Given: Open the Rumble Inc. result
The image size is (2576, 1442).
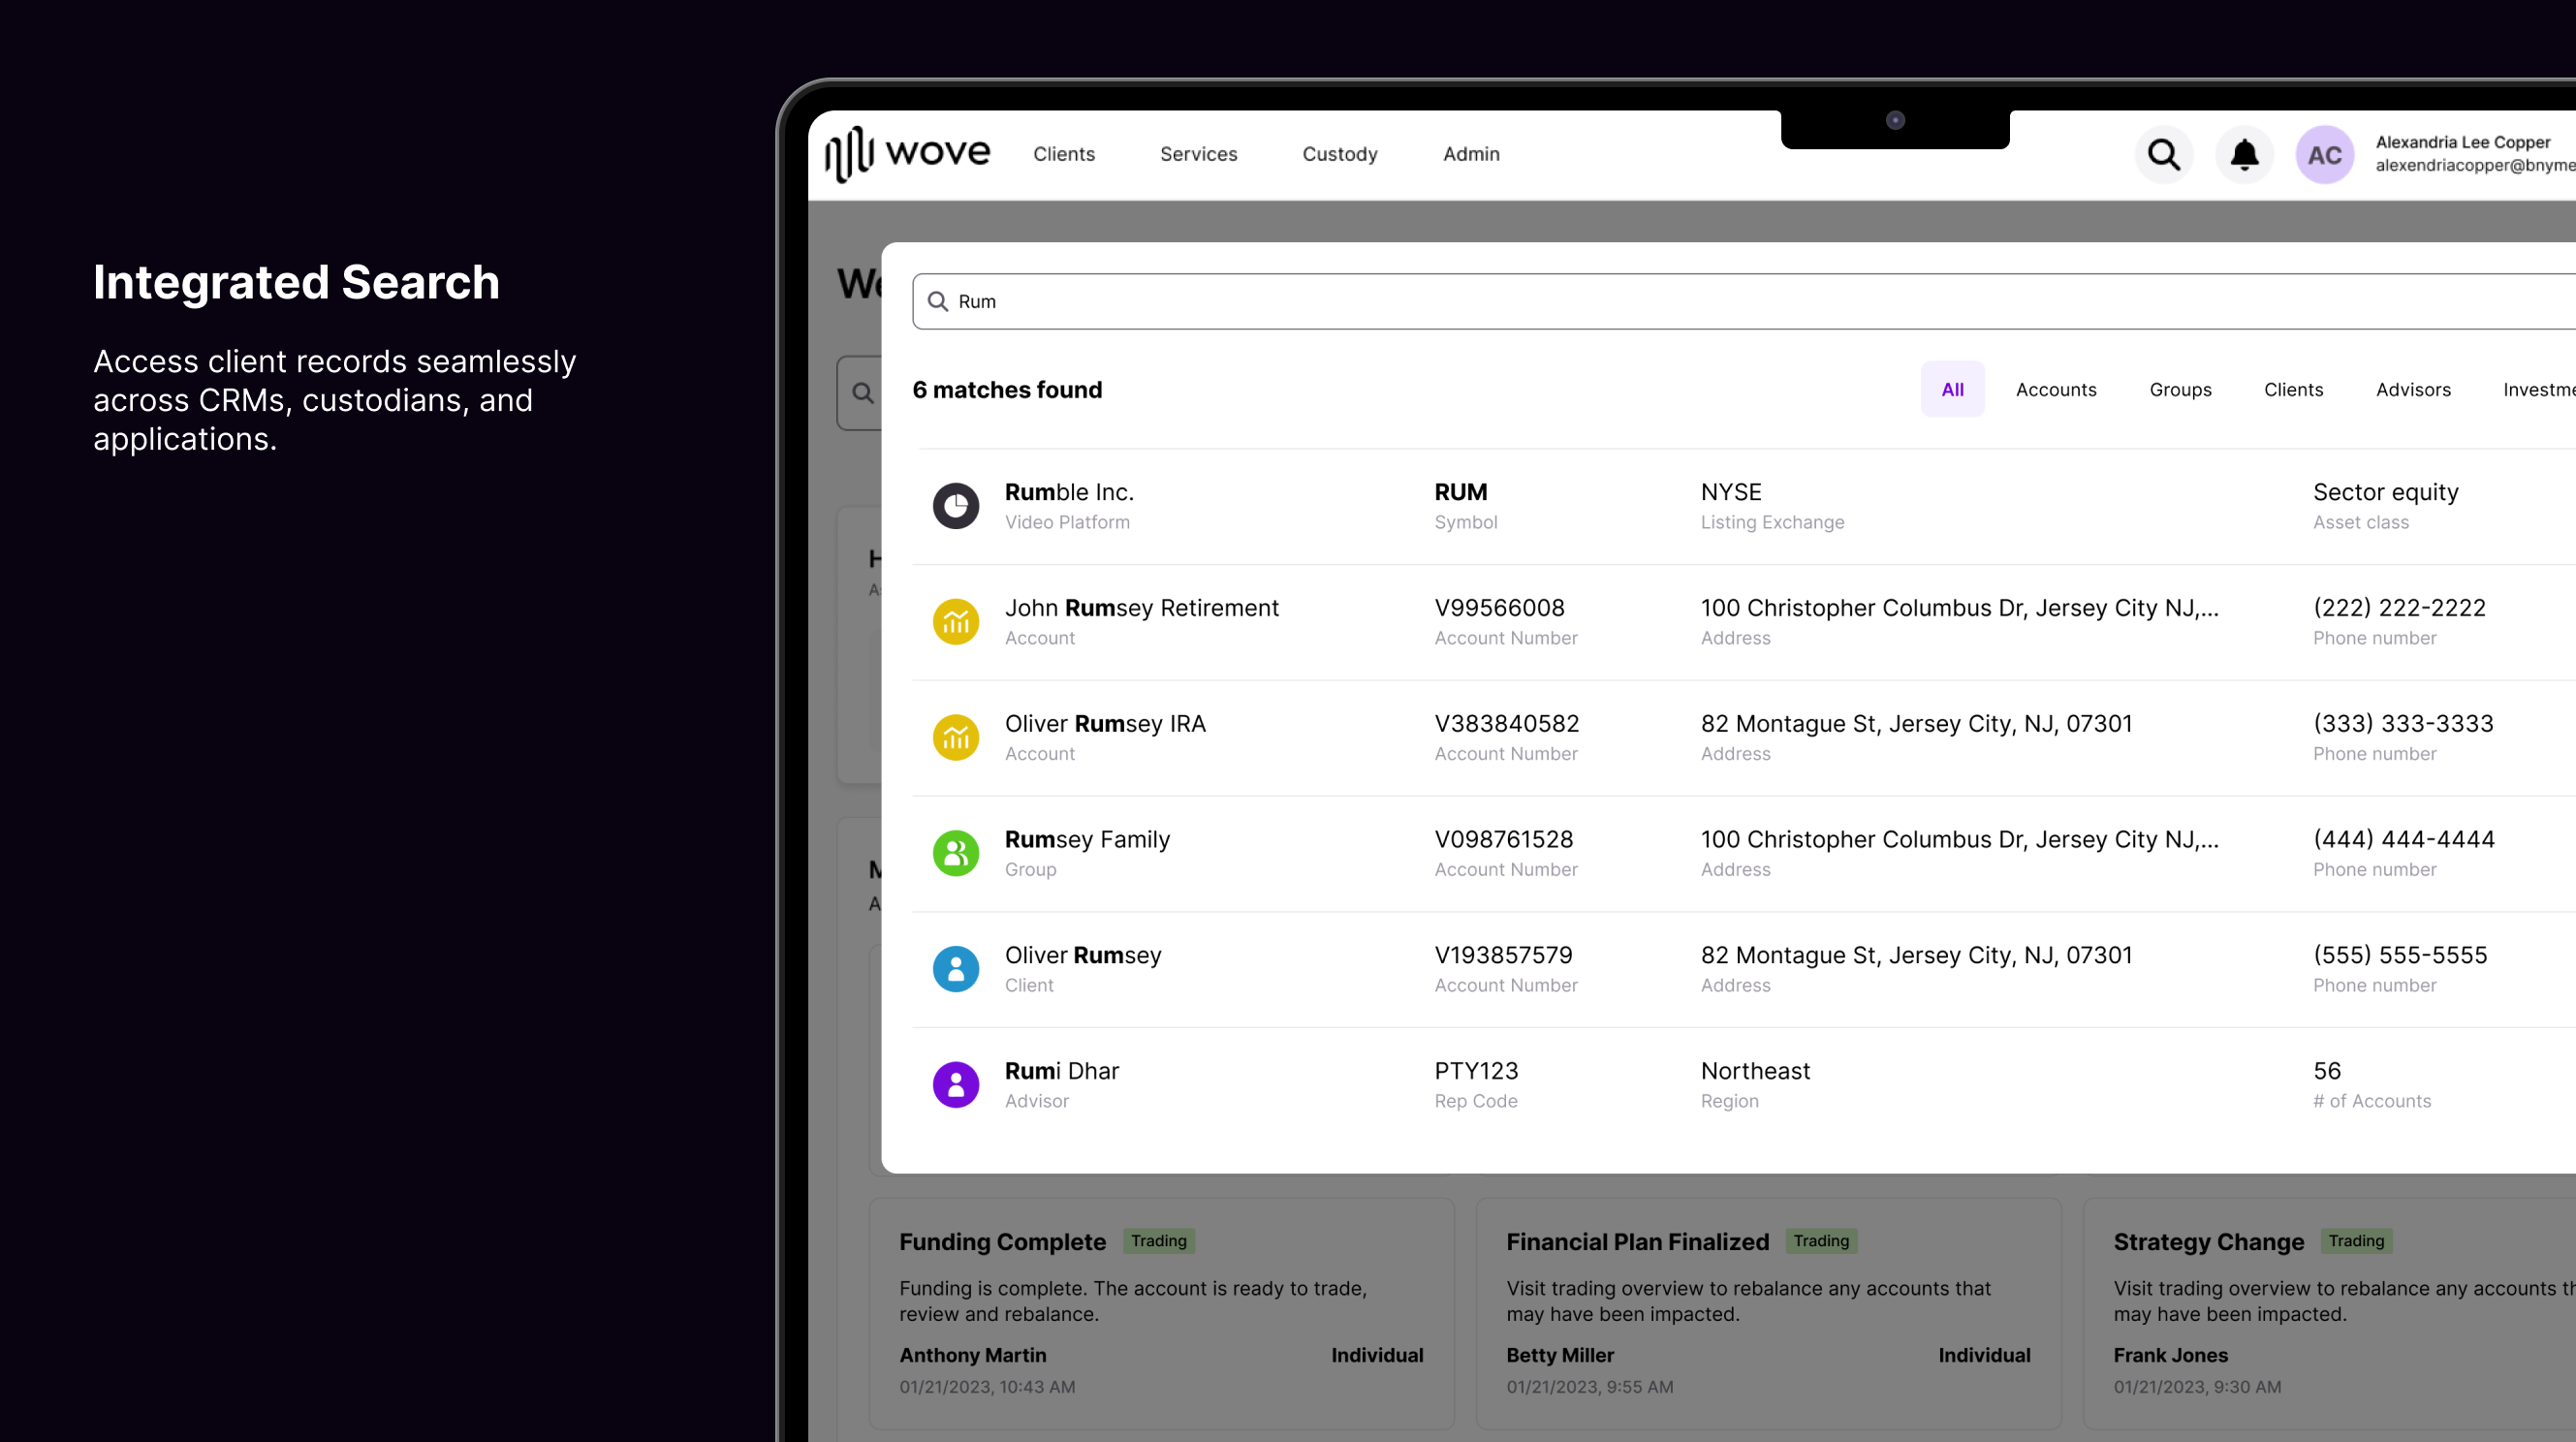Looking at the screenshot, I should click(x=1743, y=506).
